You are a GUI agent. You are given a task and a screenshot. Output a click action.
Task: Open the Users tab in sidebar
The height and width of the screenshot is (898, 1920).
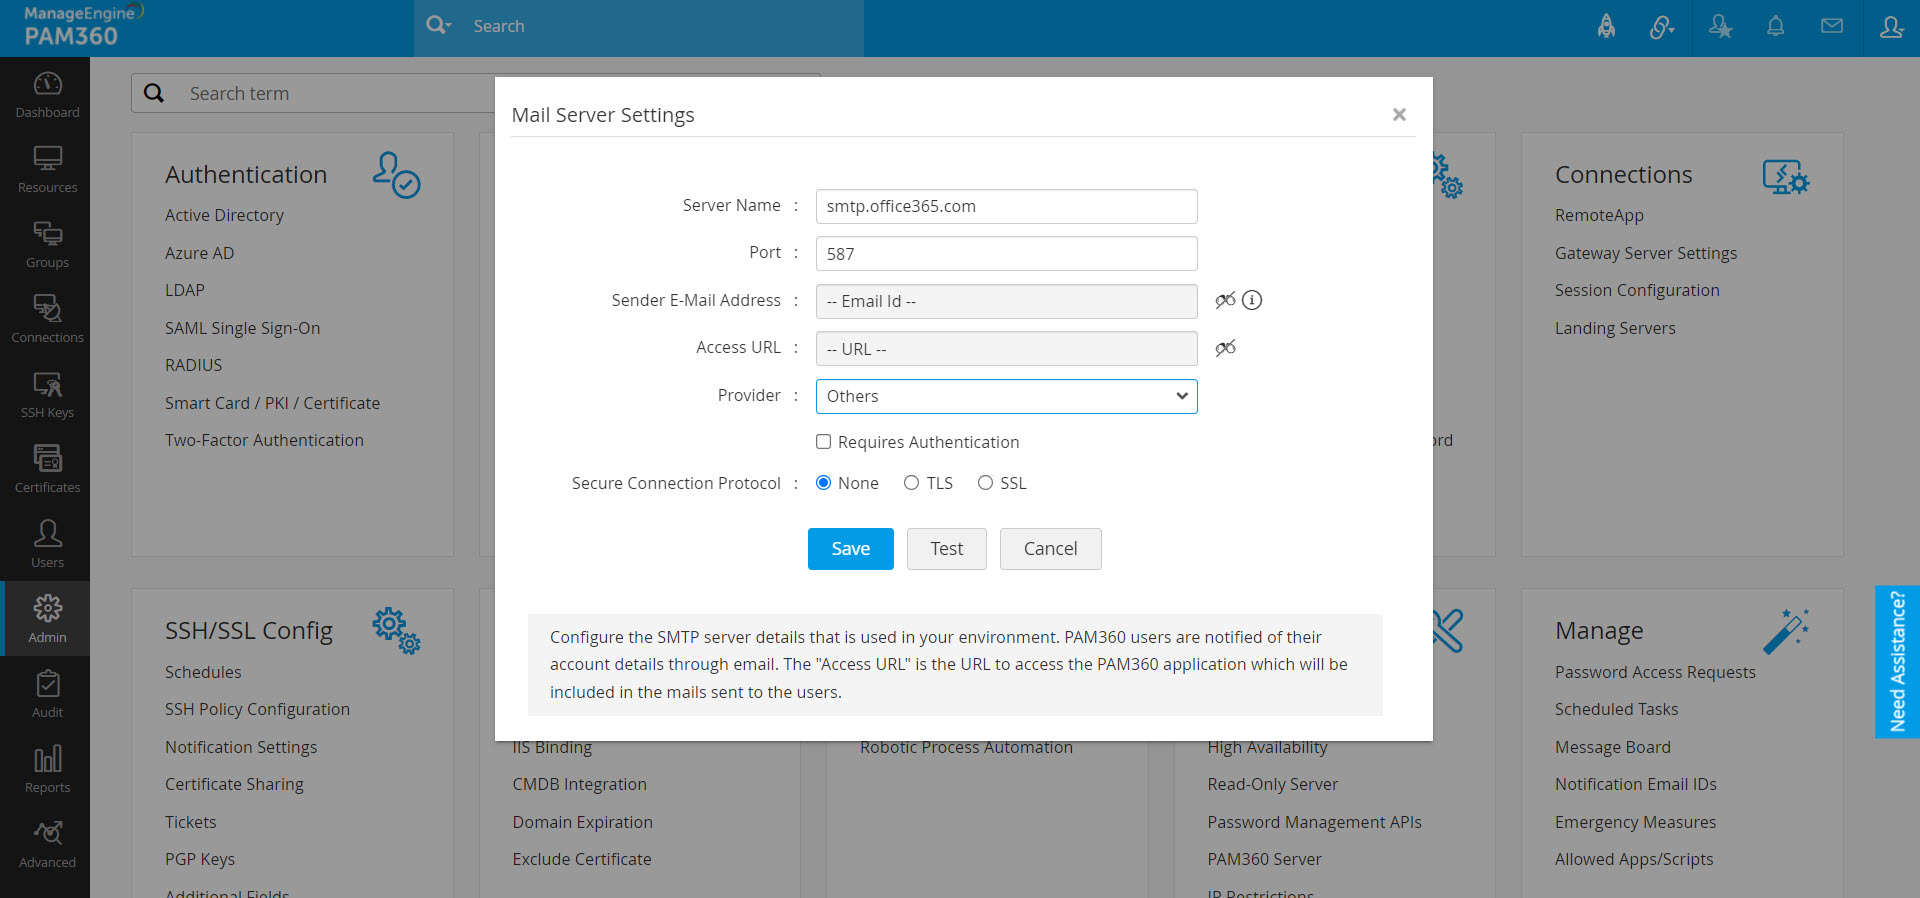point(47,545)
